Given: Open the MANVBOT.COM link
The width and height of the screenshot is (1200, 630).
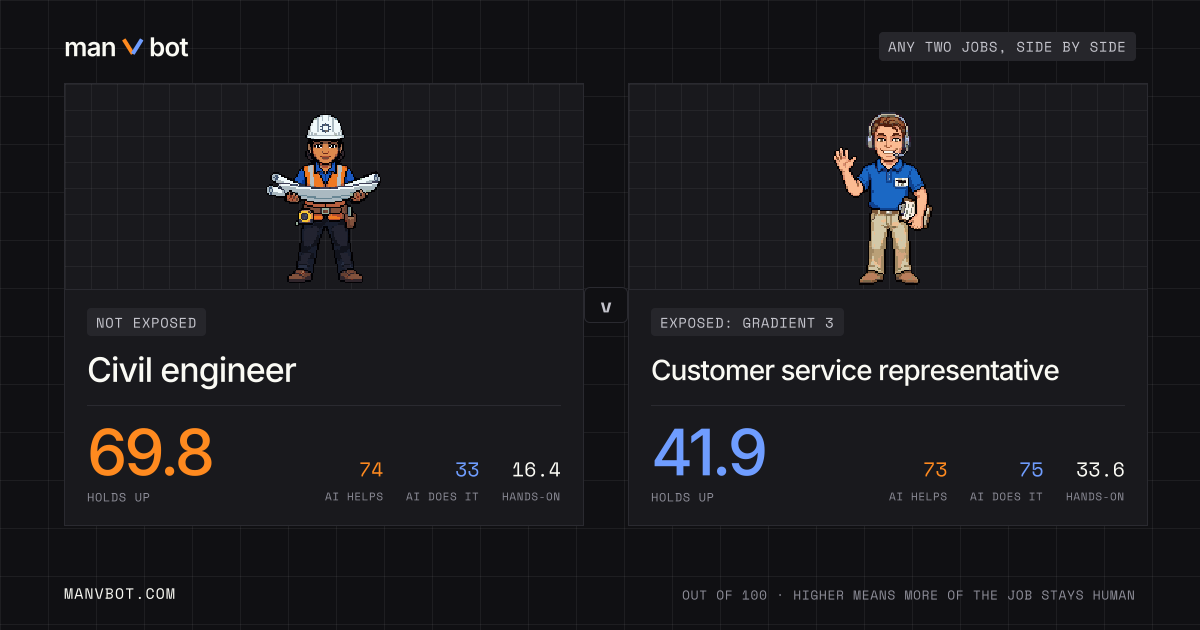Looking at the screenshot, I should point(120,594).
